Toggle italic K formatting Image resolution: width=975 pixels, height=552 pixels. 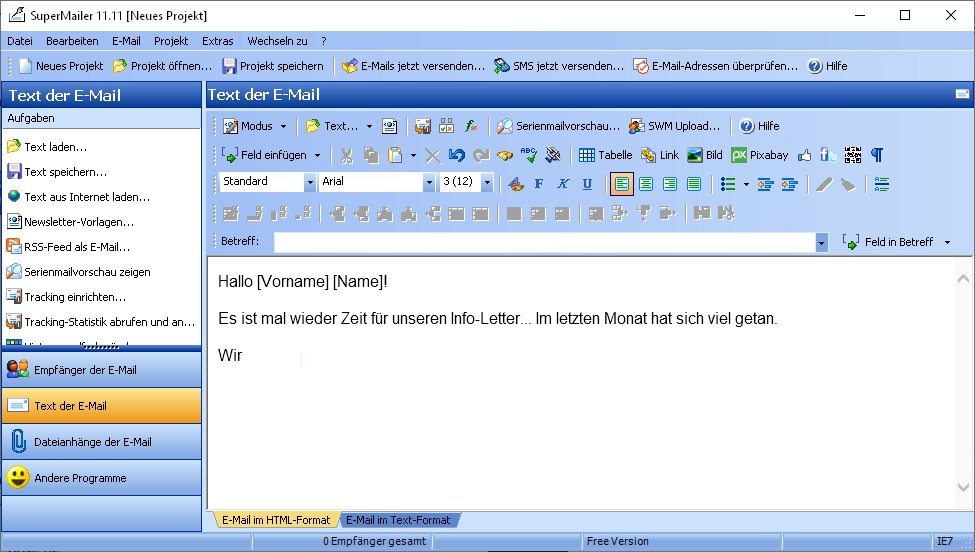click(563, 184)
